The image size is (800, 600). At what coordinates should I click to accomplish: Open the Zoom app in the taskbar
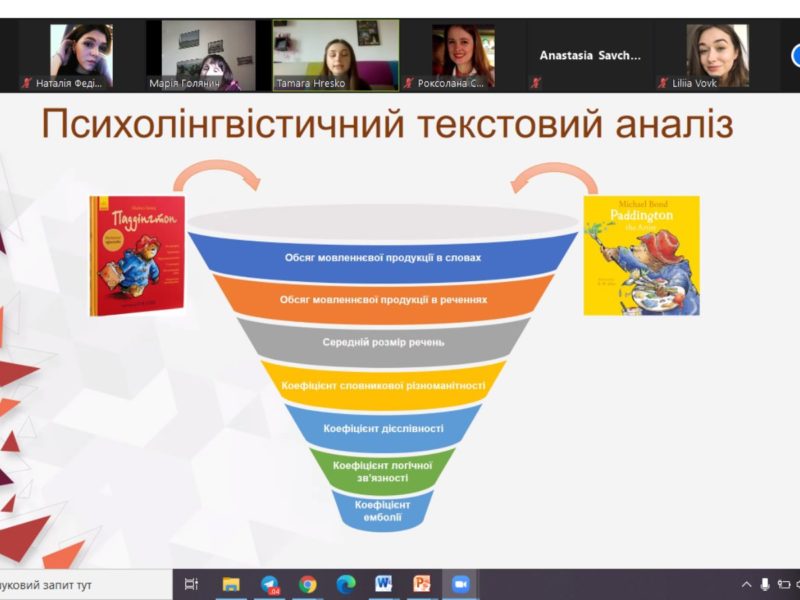[461, 584]
